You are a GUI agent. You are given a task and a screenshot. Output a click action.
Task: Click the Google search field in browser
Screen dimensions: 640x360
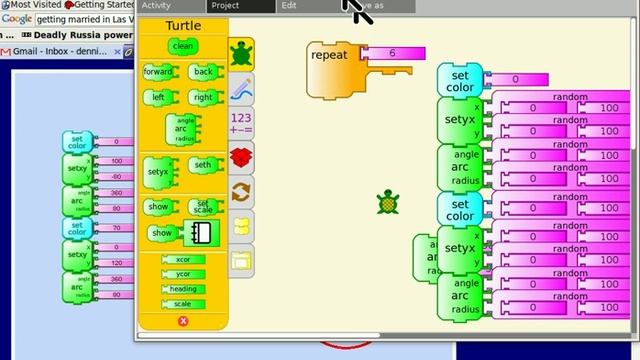point(84,20)
